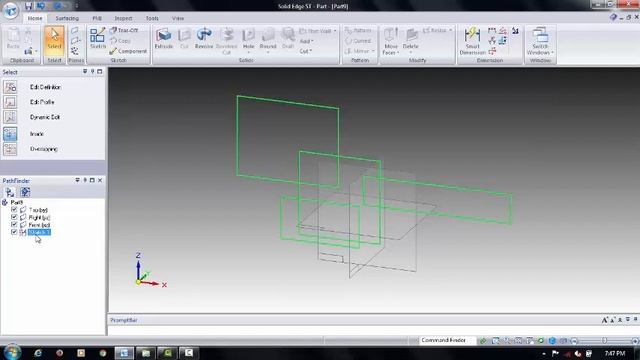
Task: Click the Smart Dimension tool
Action: [x=472, y=41]
